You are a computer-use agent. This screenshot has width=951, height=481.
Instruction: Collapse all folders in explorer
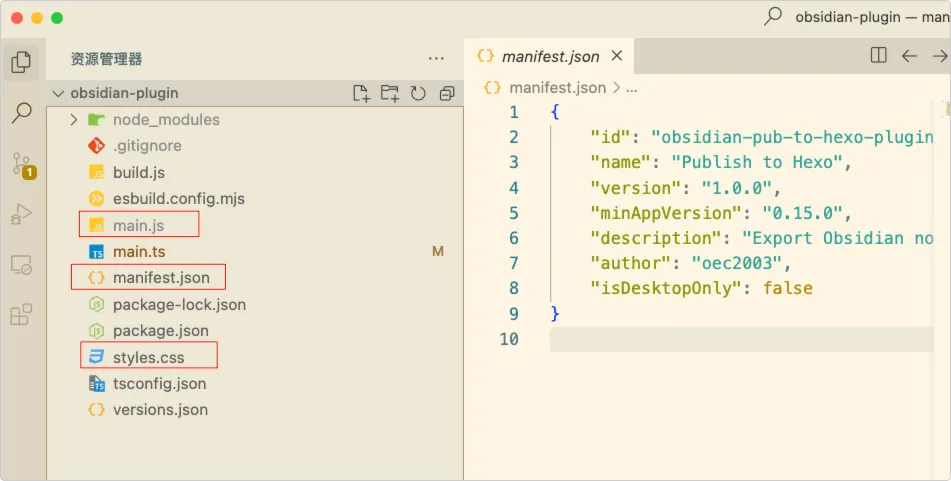coord(447,93)
